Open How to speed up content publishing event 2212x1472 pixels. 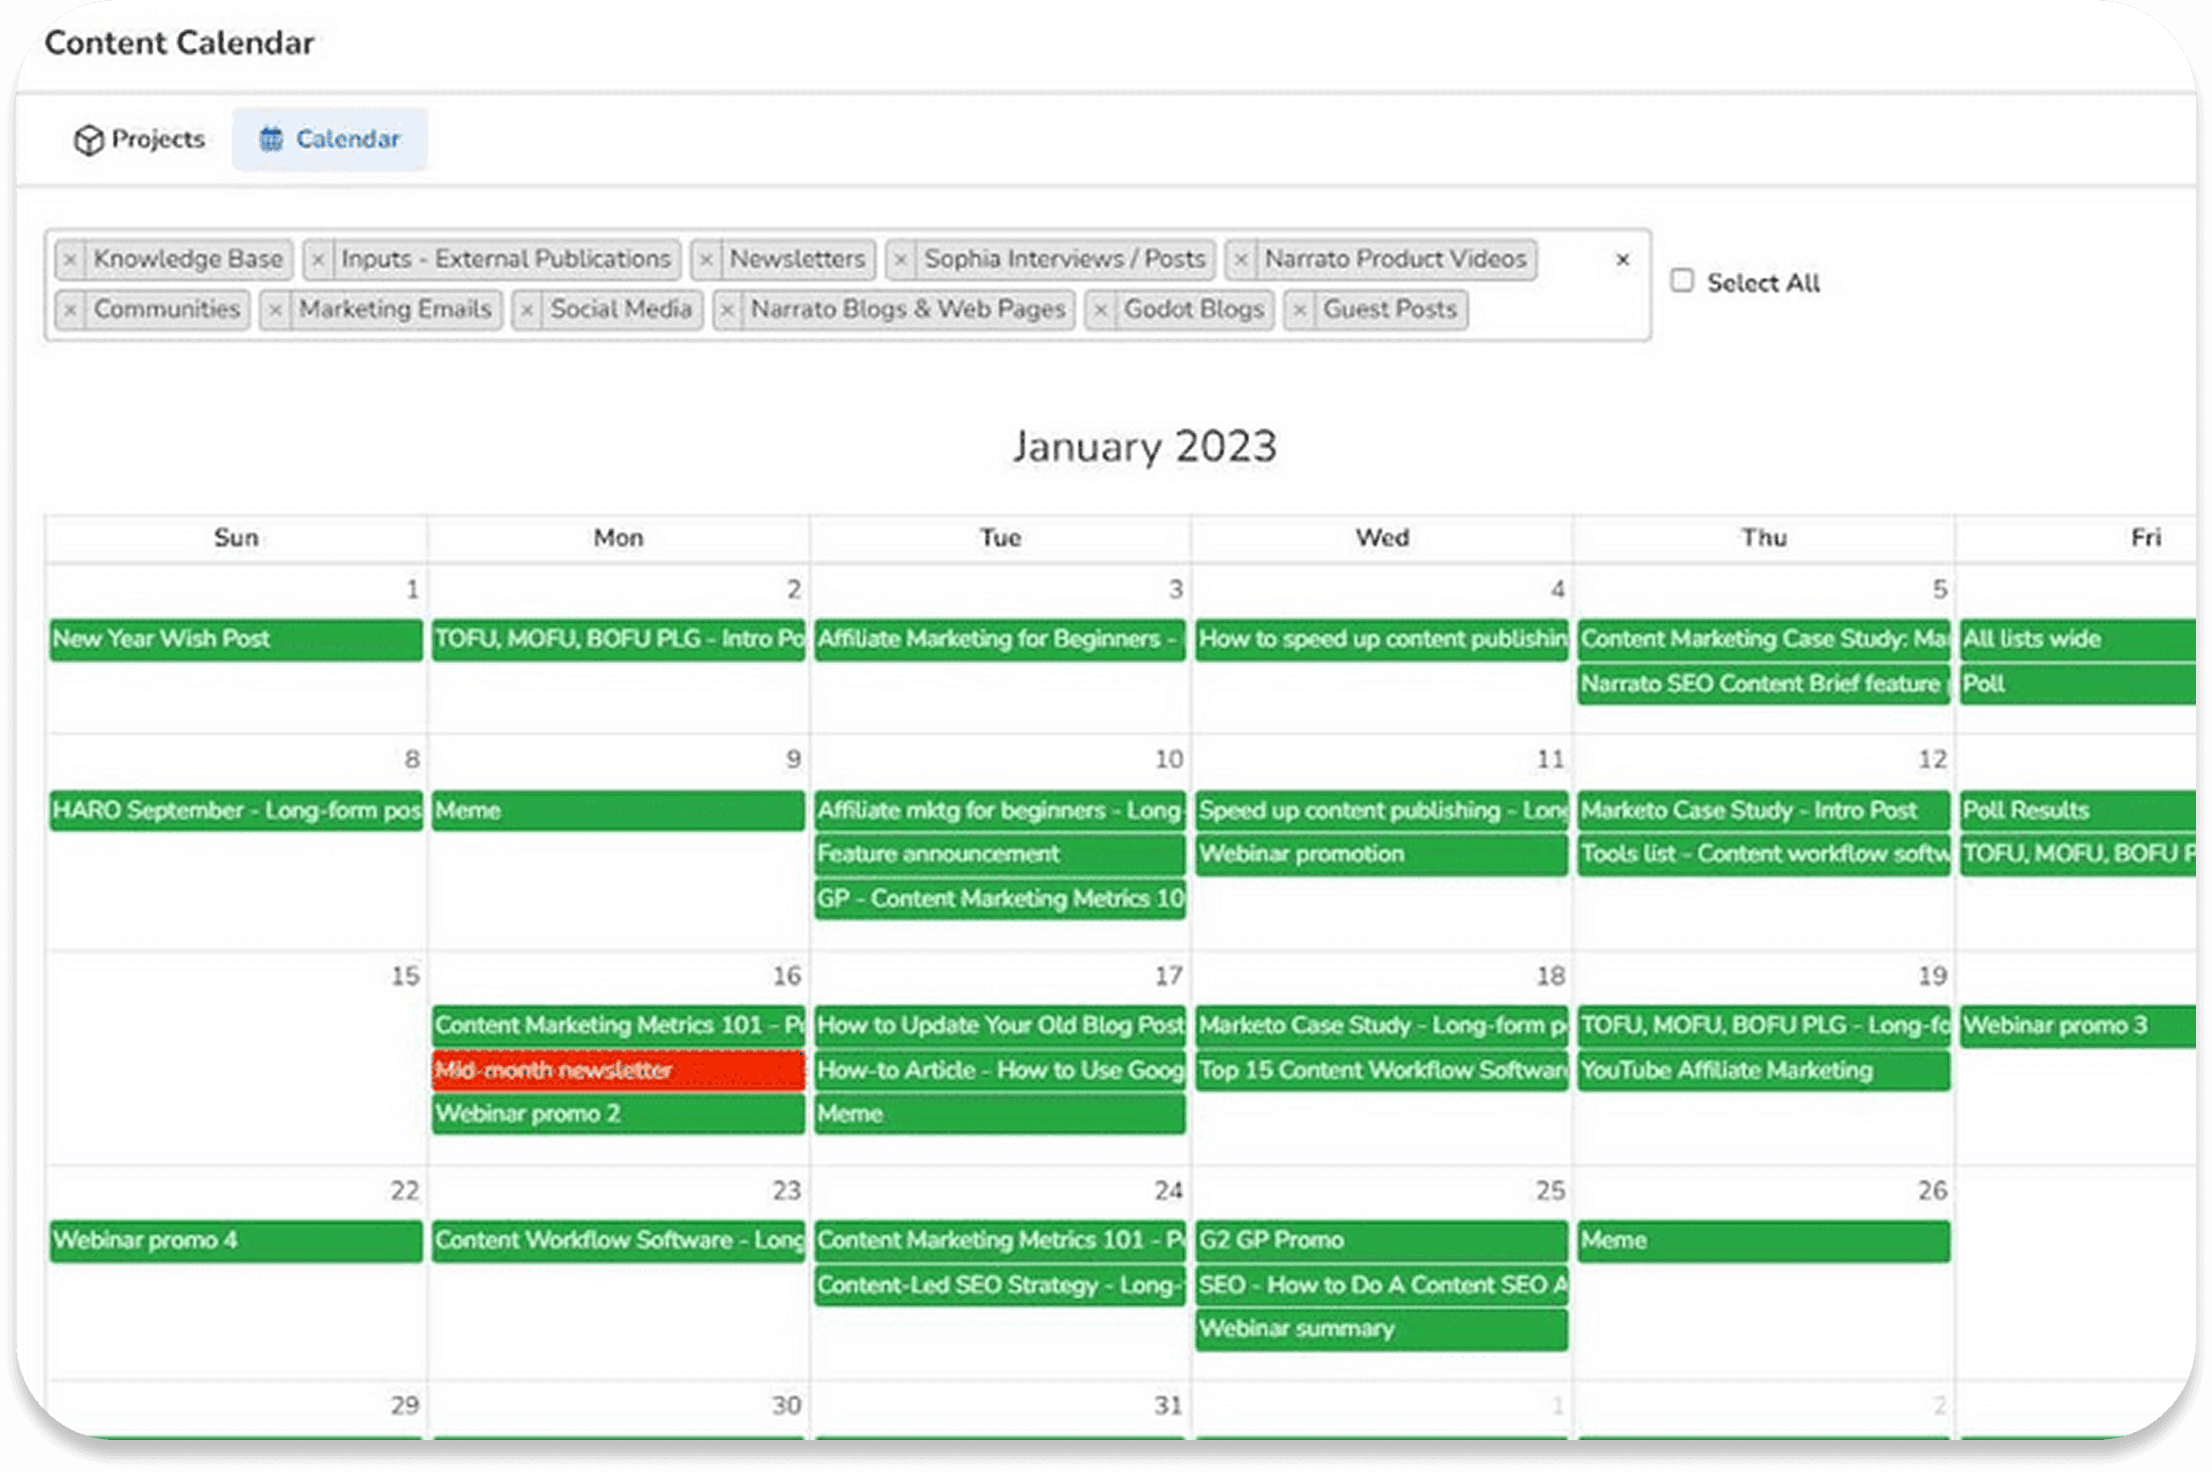pos(1382,640)
